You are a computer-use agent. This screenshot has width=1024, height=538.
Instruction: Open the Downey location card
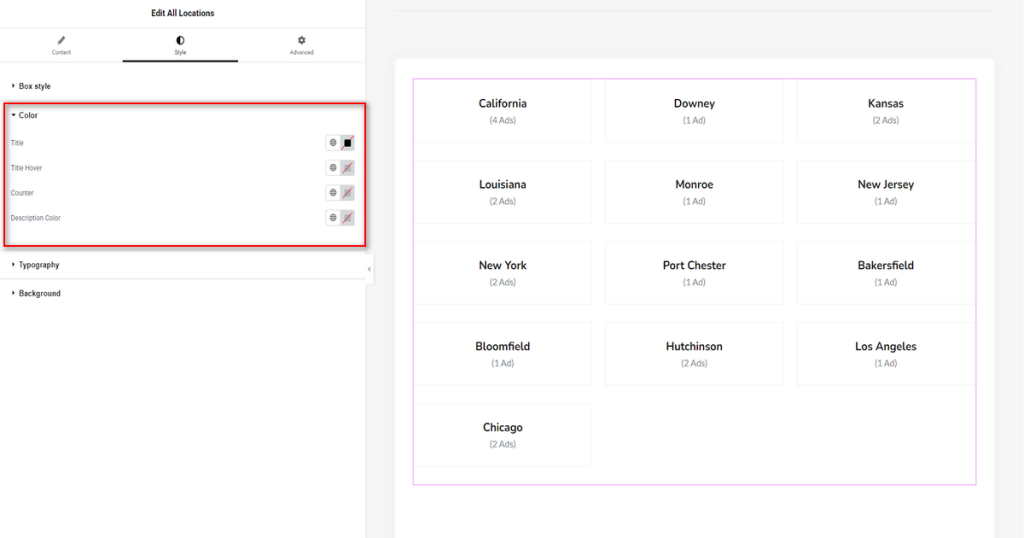[694, 111]
